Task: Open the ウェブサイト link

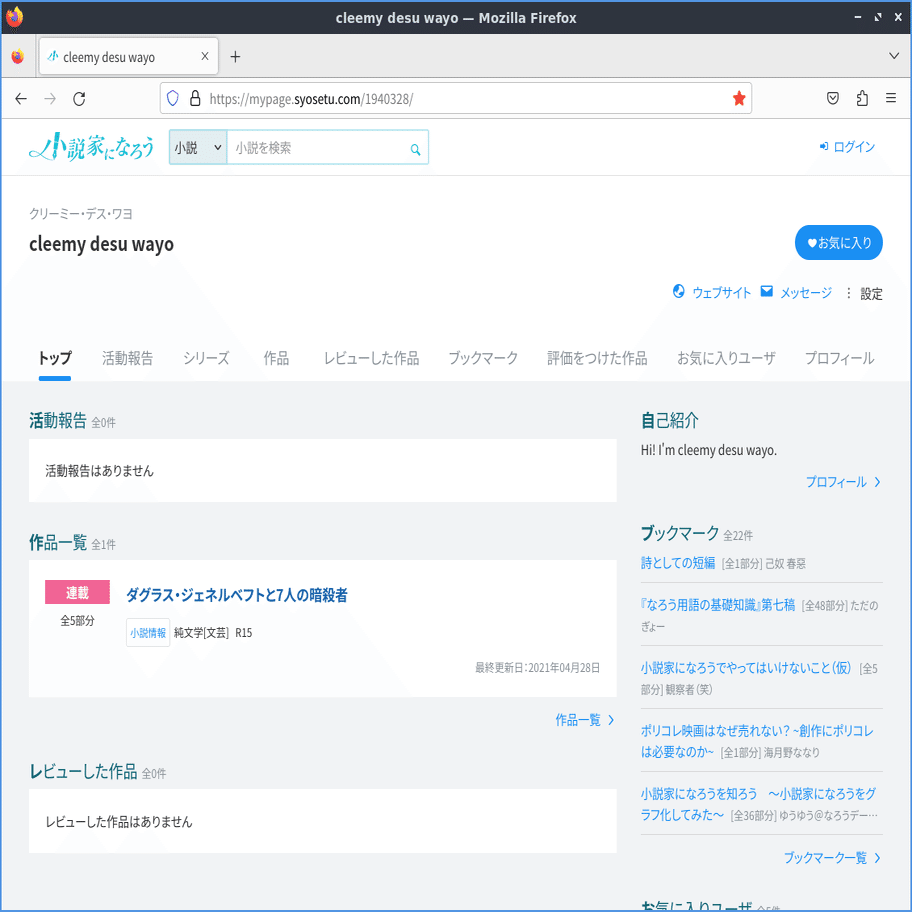Action: pos(711,293)
